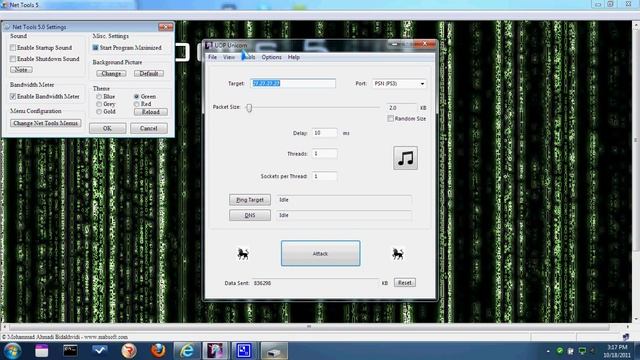
Task: Select the Blue theme radio button
Action: (99, 97)
